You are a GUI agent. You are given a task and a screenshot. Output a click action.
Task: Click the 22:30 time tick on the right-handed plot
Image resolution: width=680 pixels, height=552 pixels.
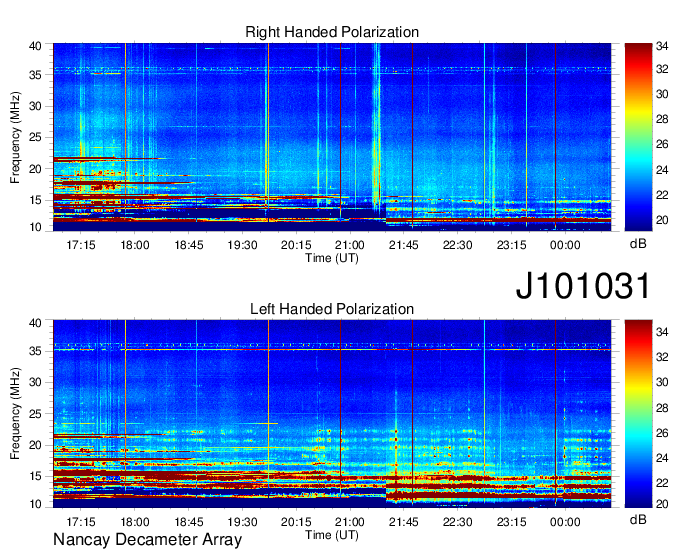(458, 245)
